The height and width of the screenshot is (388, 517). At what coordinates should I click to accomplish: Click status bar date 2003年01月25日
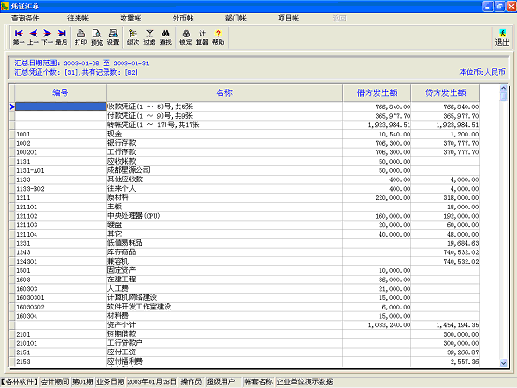pyautogui.click(x=152, y=382)
